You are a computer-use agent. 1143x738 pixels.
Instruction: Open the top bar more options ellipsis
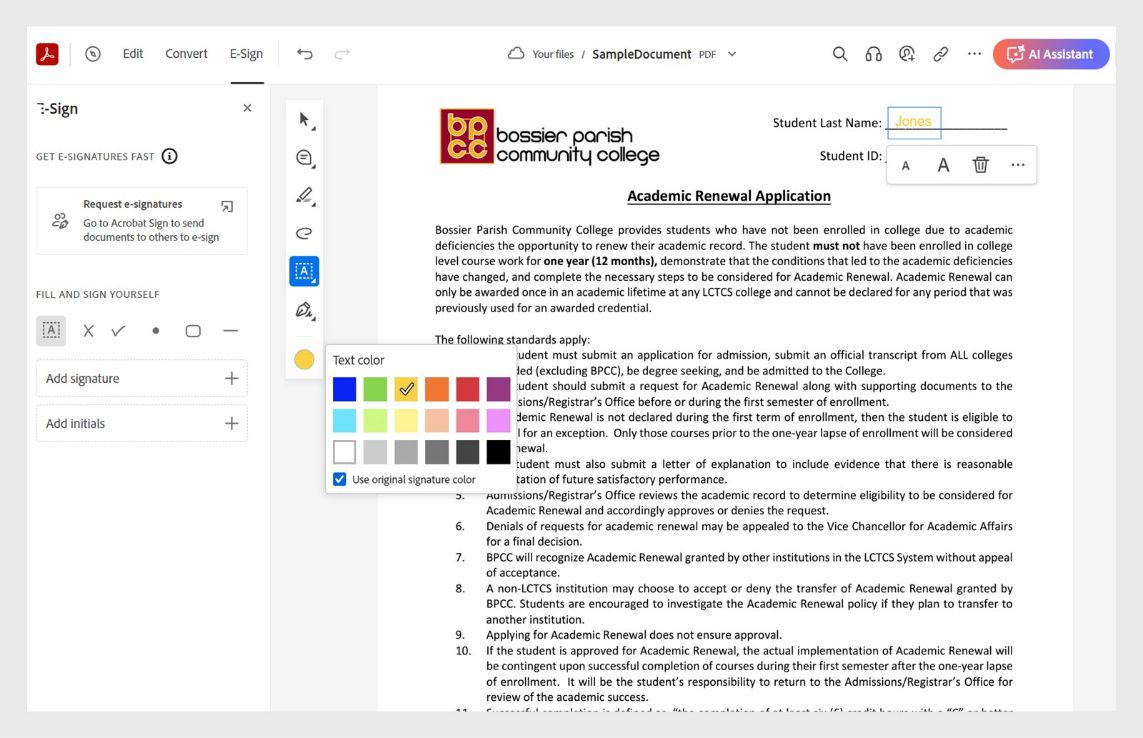tap(974, 54)
